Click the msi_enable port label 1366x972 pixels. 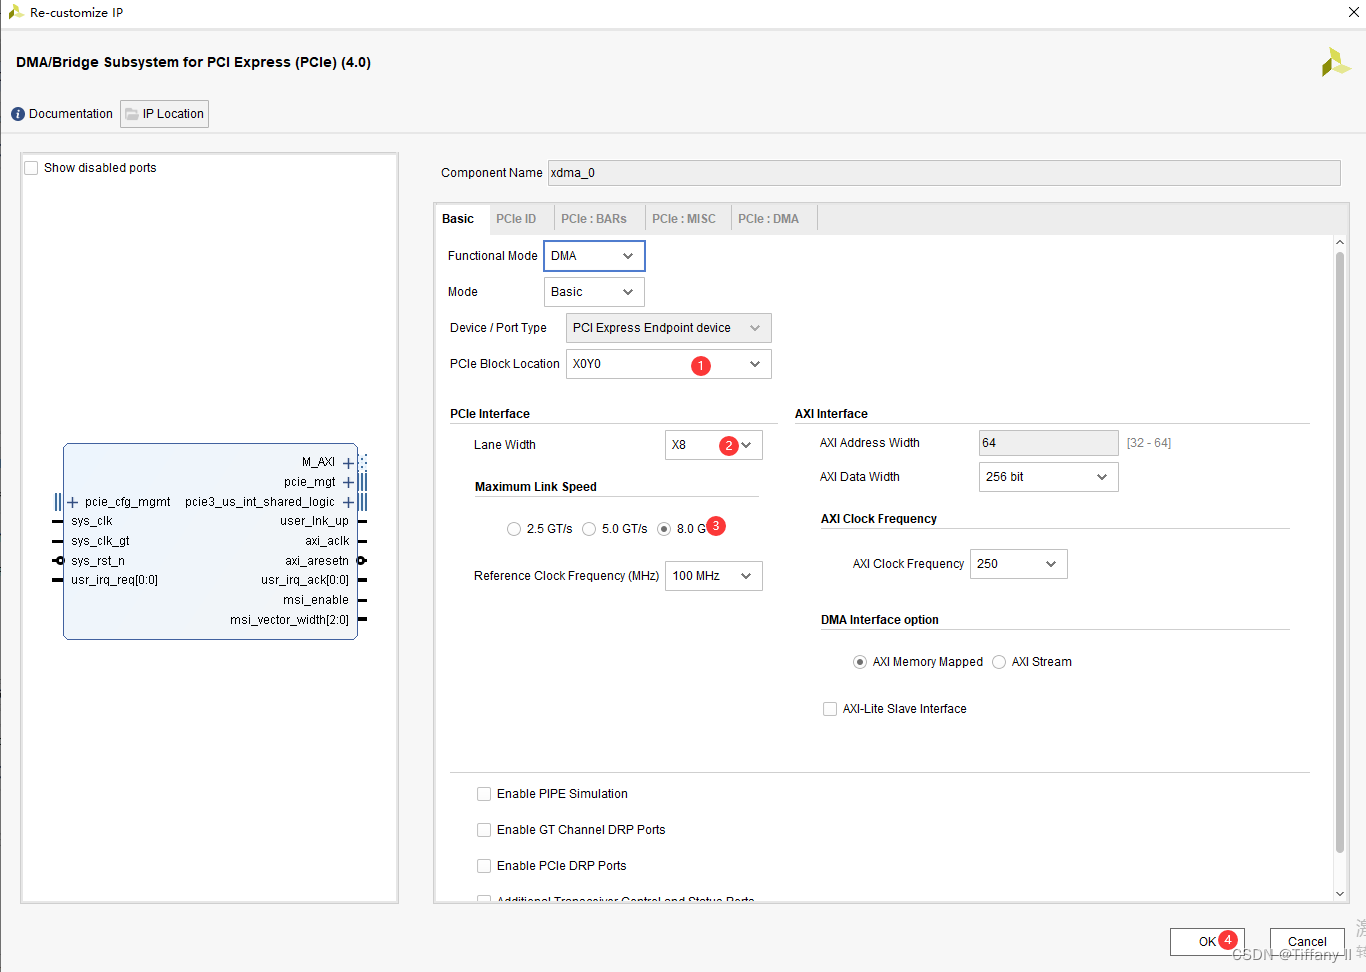coord(316,600)
